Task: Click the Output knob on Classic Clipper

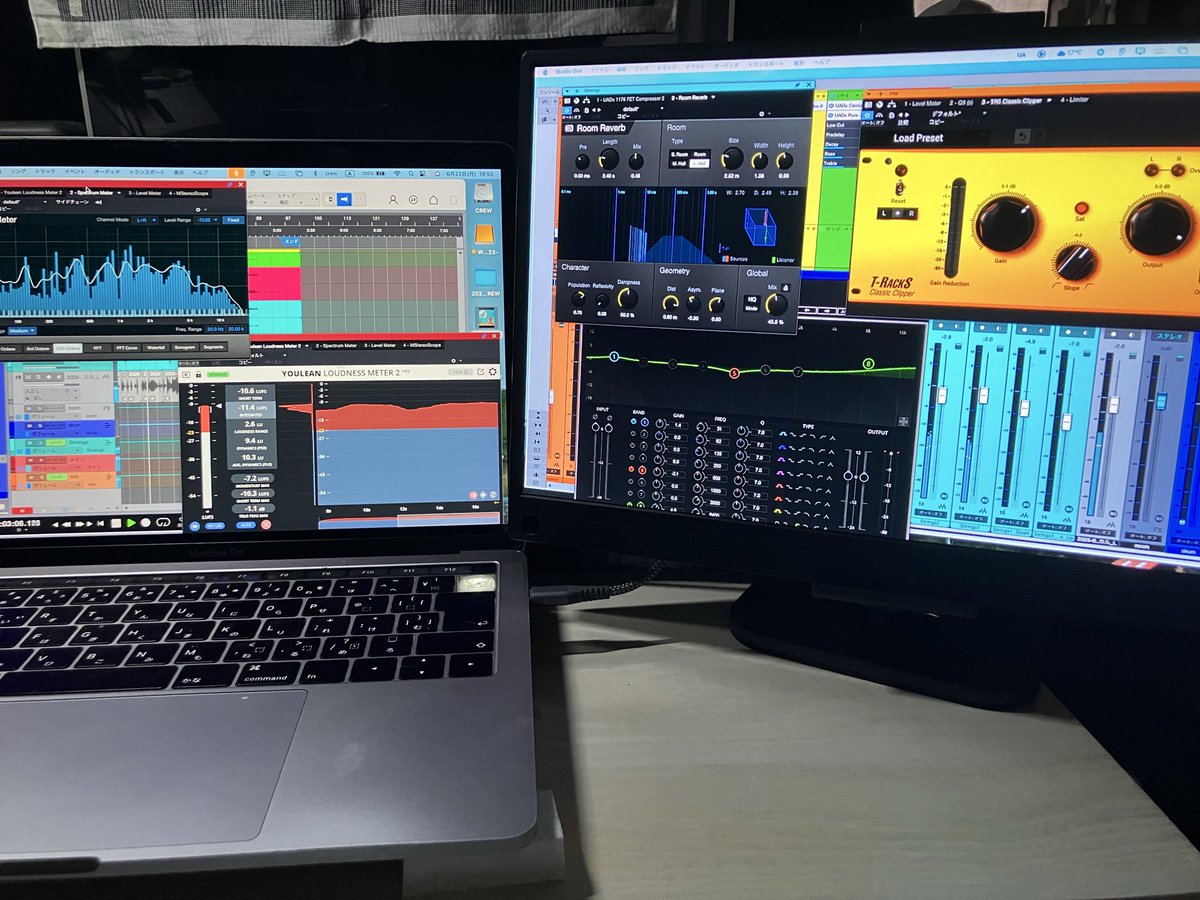Action: [1159, 225]
